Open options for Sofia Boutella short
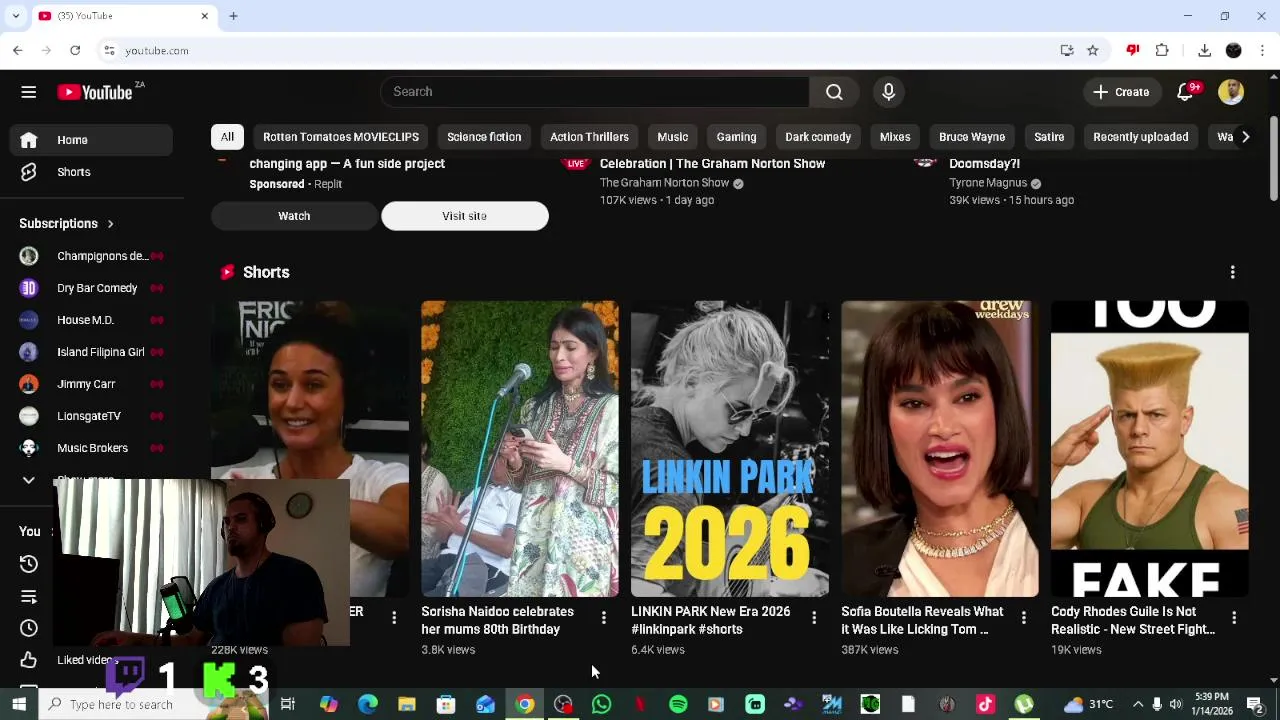 pyautogui.click(x=1024, y=619)
